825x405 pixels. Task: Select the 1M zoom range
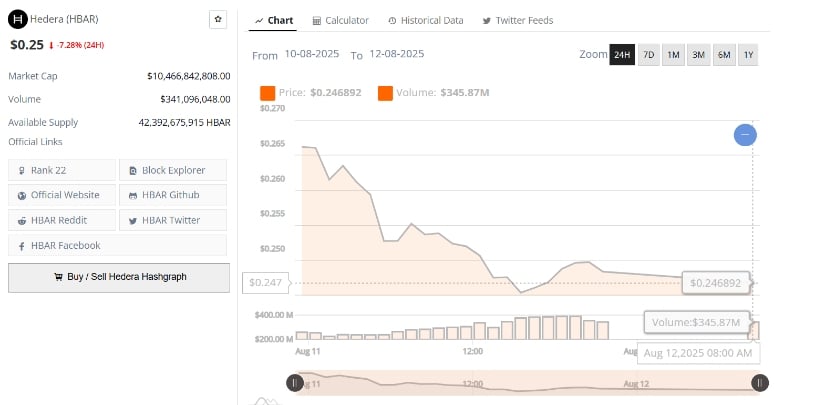coord(673,55)
